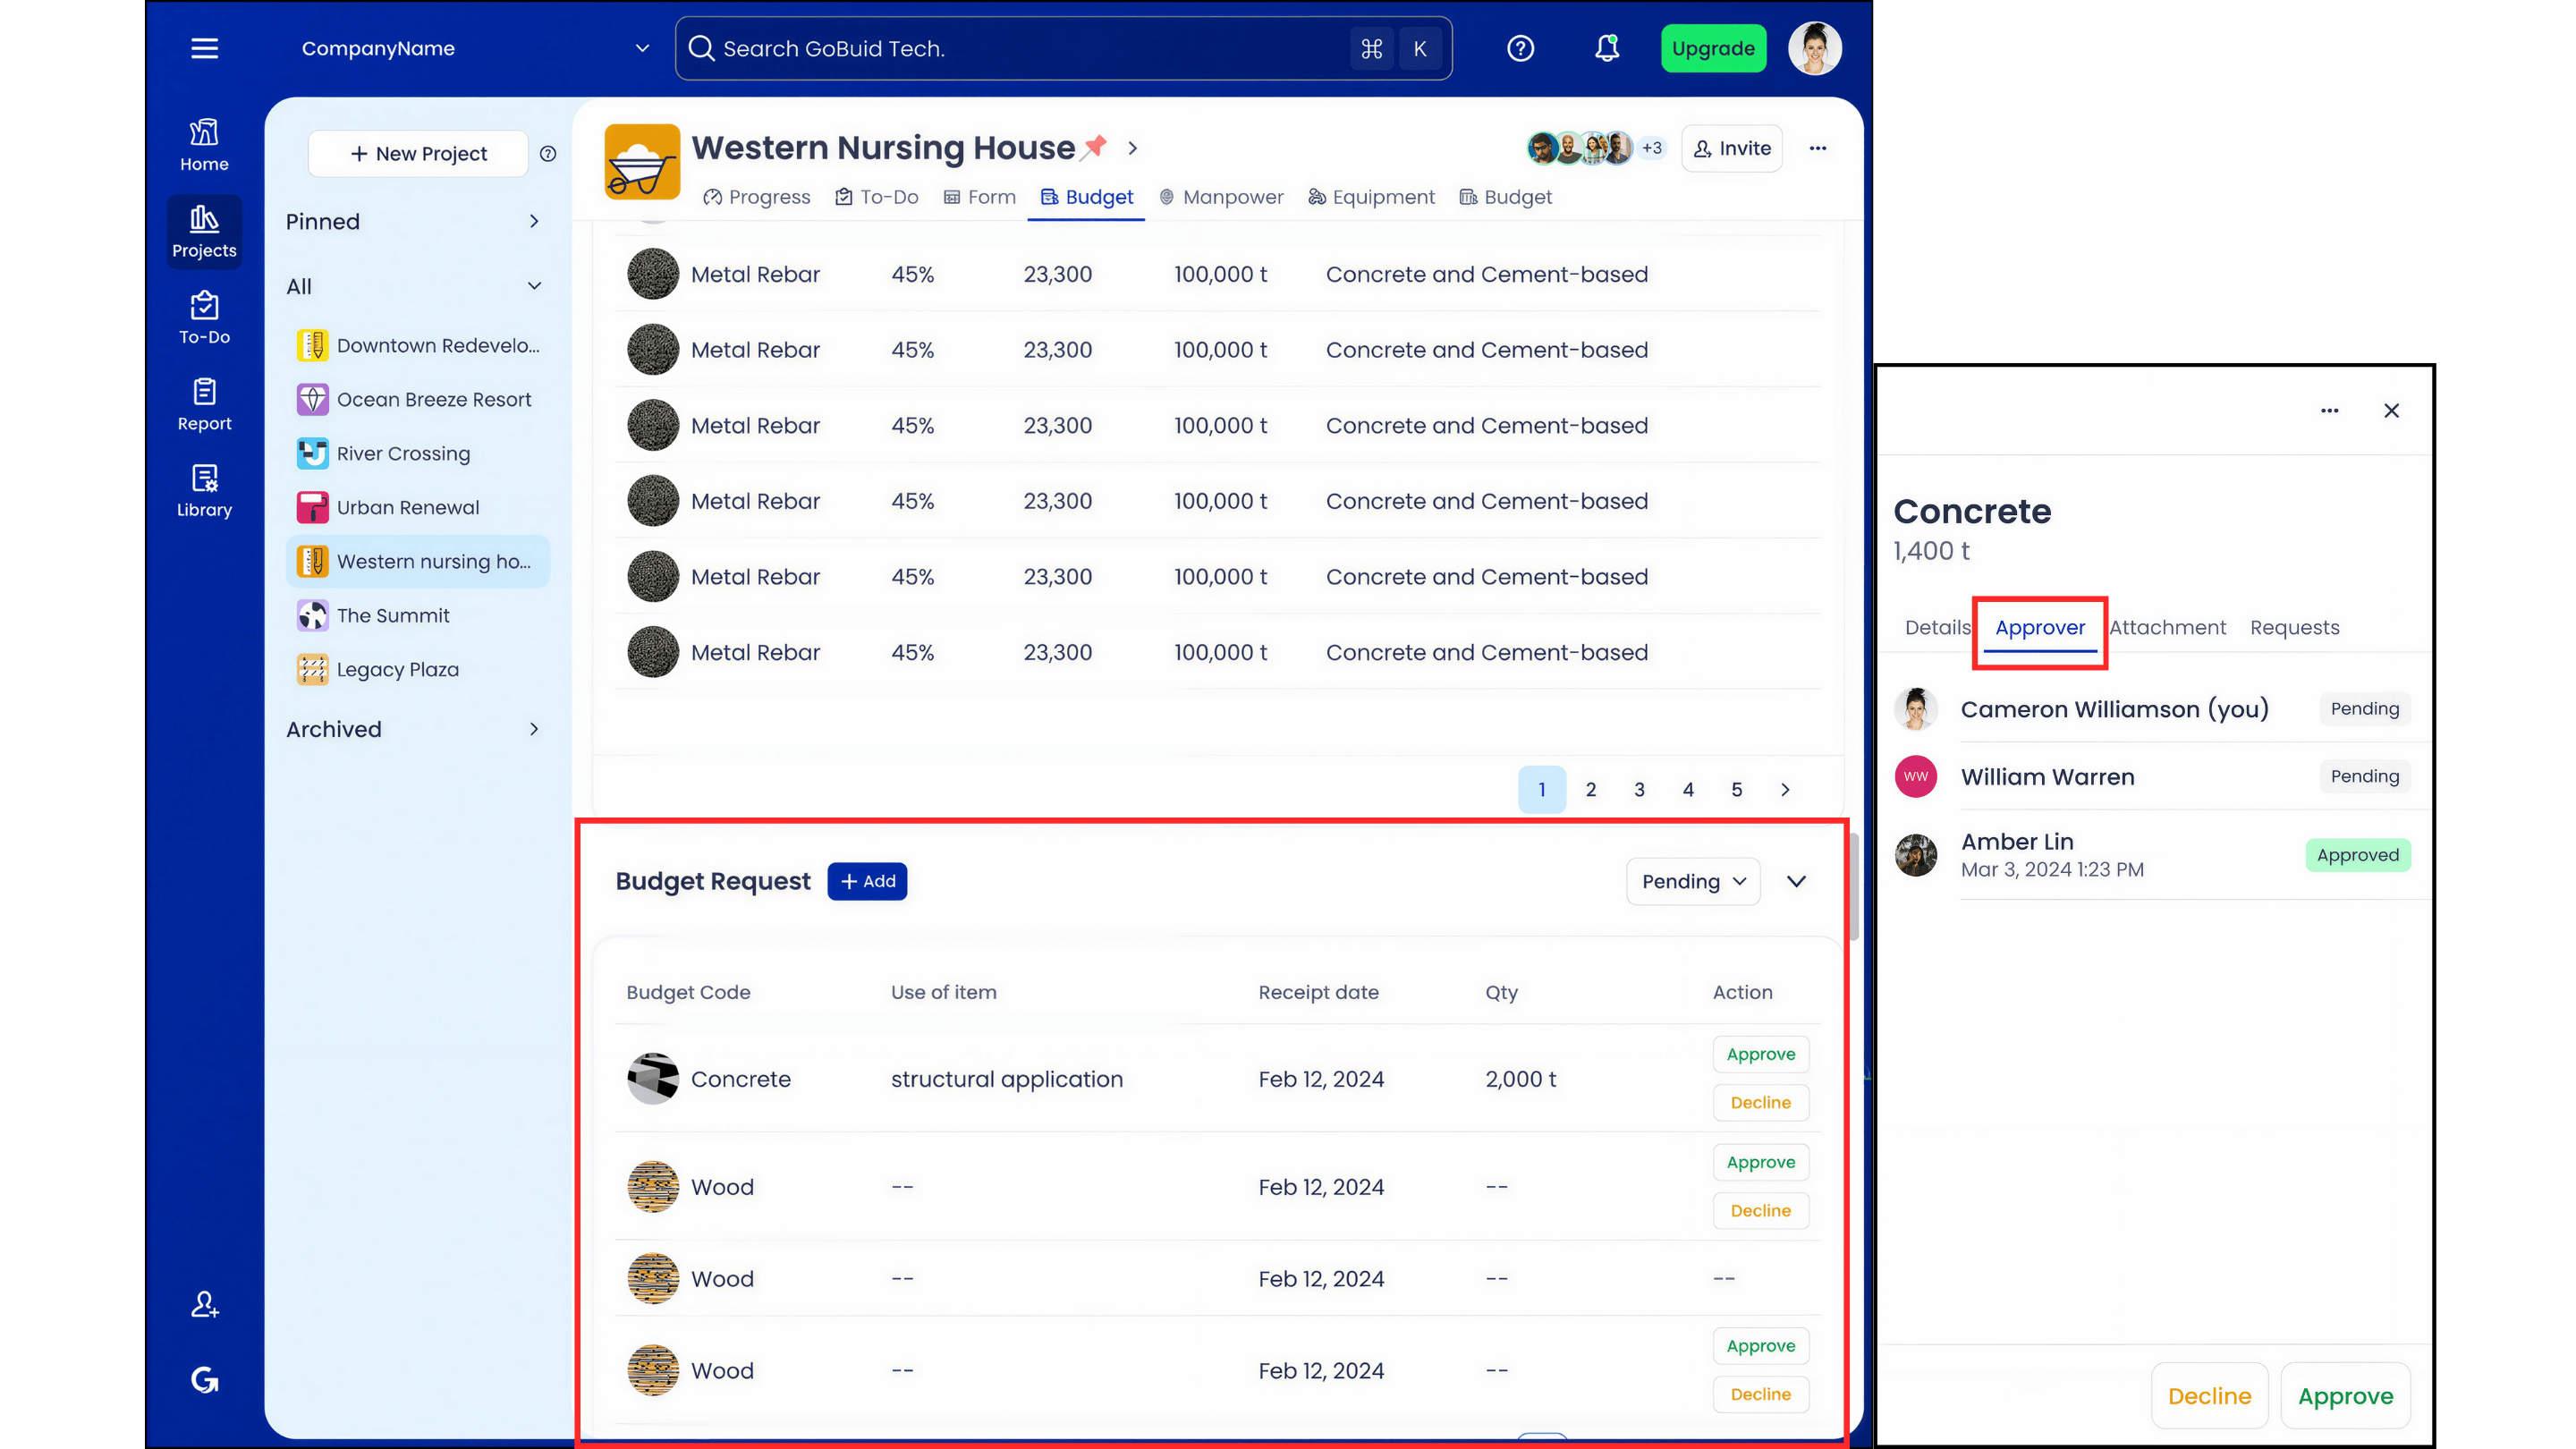Screen dimensions: 2576x1449
Task: Collapse the All projects list
Action: (534, 286)
